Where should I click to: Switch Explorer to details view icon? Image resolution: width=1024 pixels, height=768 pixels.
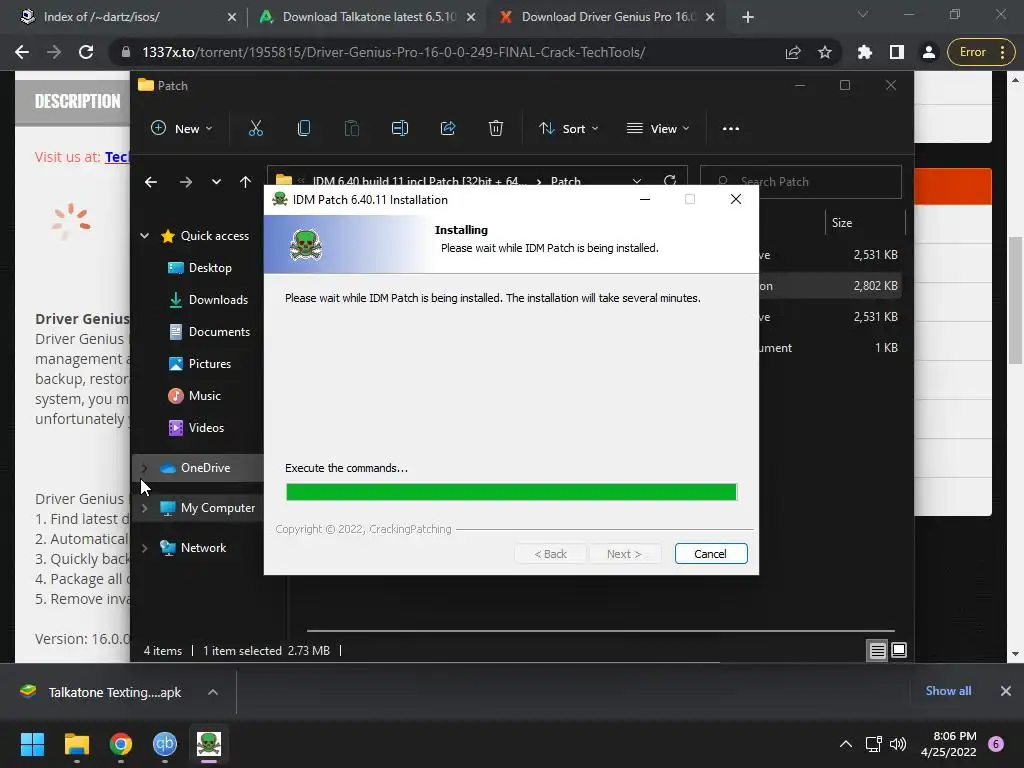point(877,650)
